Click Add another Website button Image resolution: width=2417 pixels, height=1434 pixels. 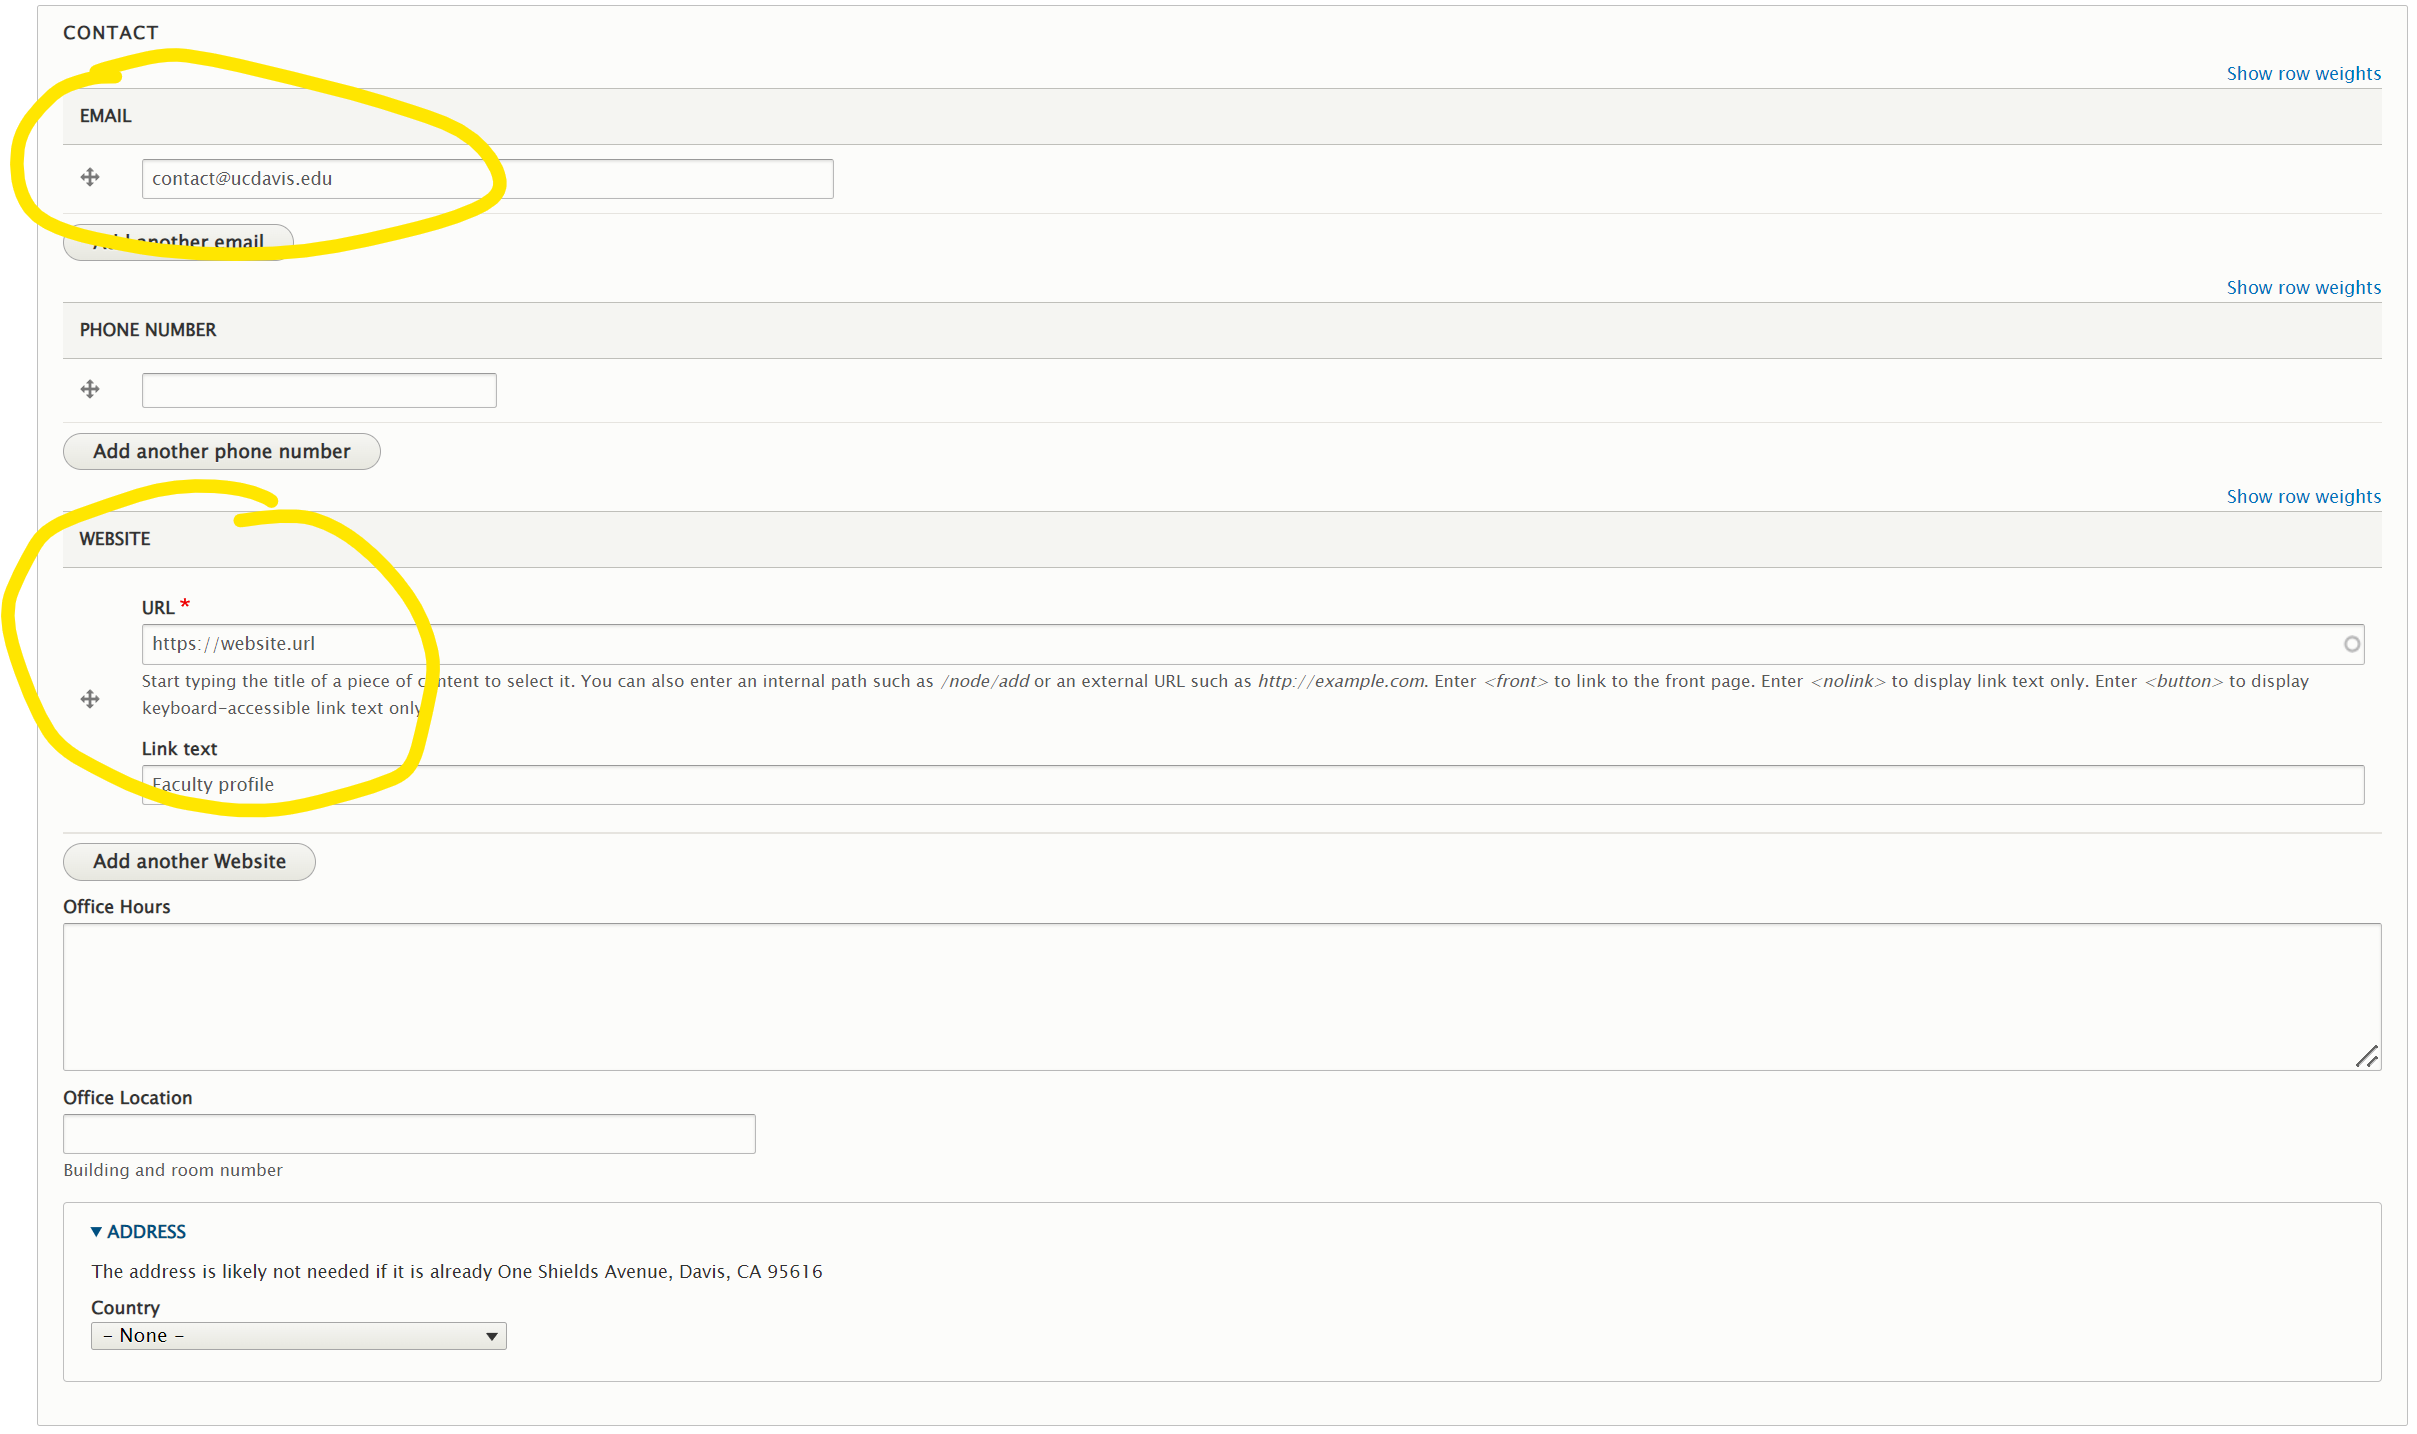point(189,861)
